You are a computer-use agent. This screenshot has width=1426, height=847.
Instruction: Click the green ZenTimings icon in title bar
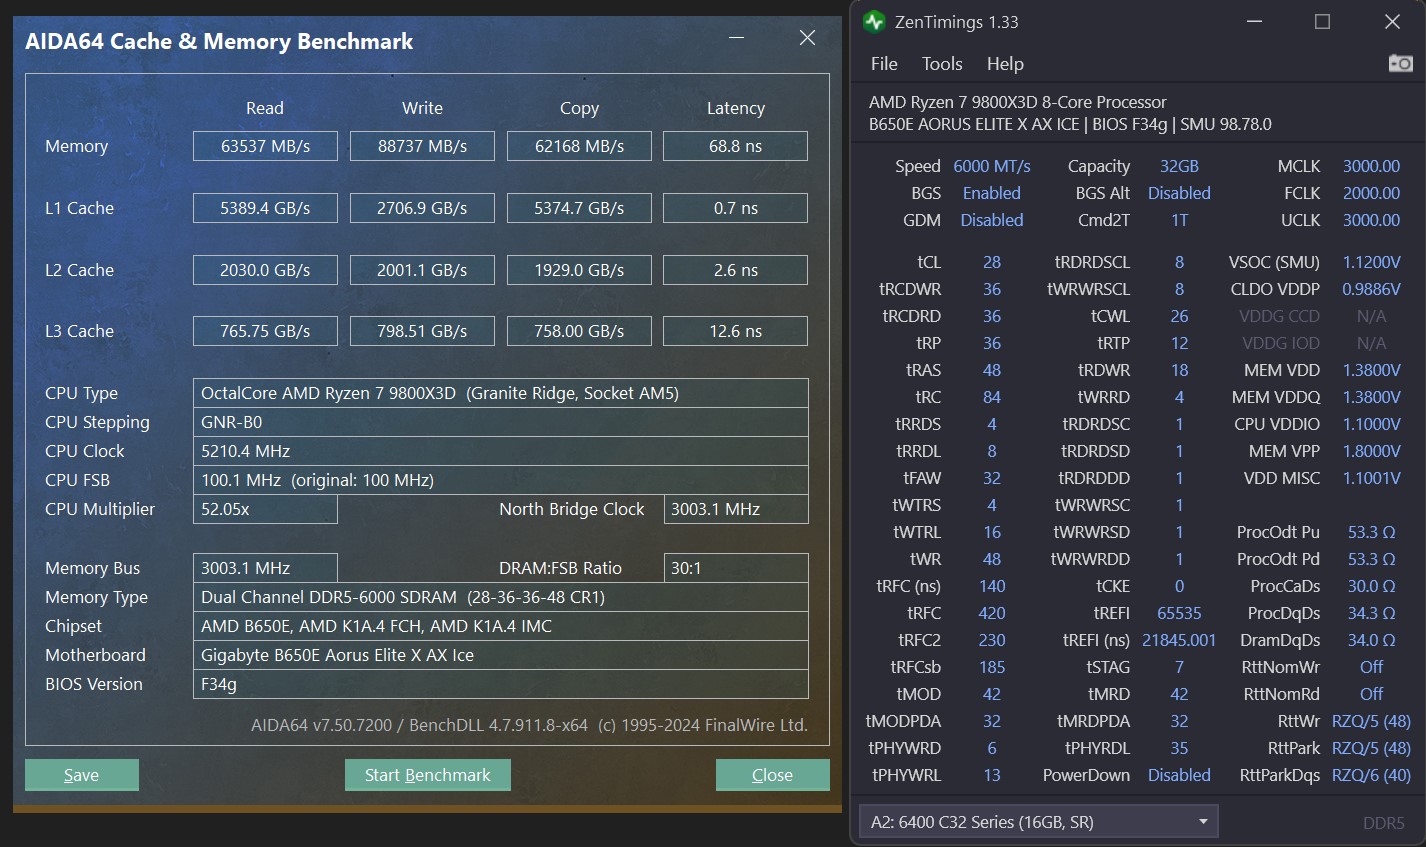tap(871, 21)
